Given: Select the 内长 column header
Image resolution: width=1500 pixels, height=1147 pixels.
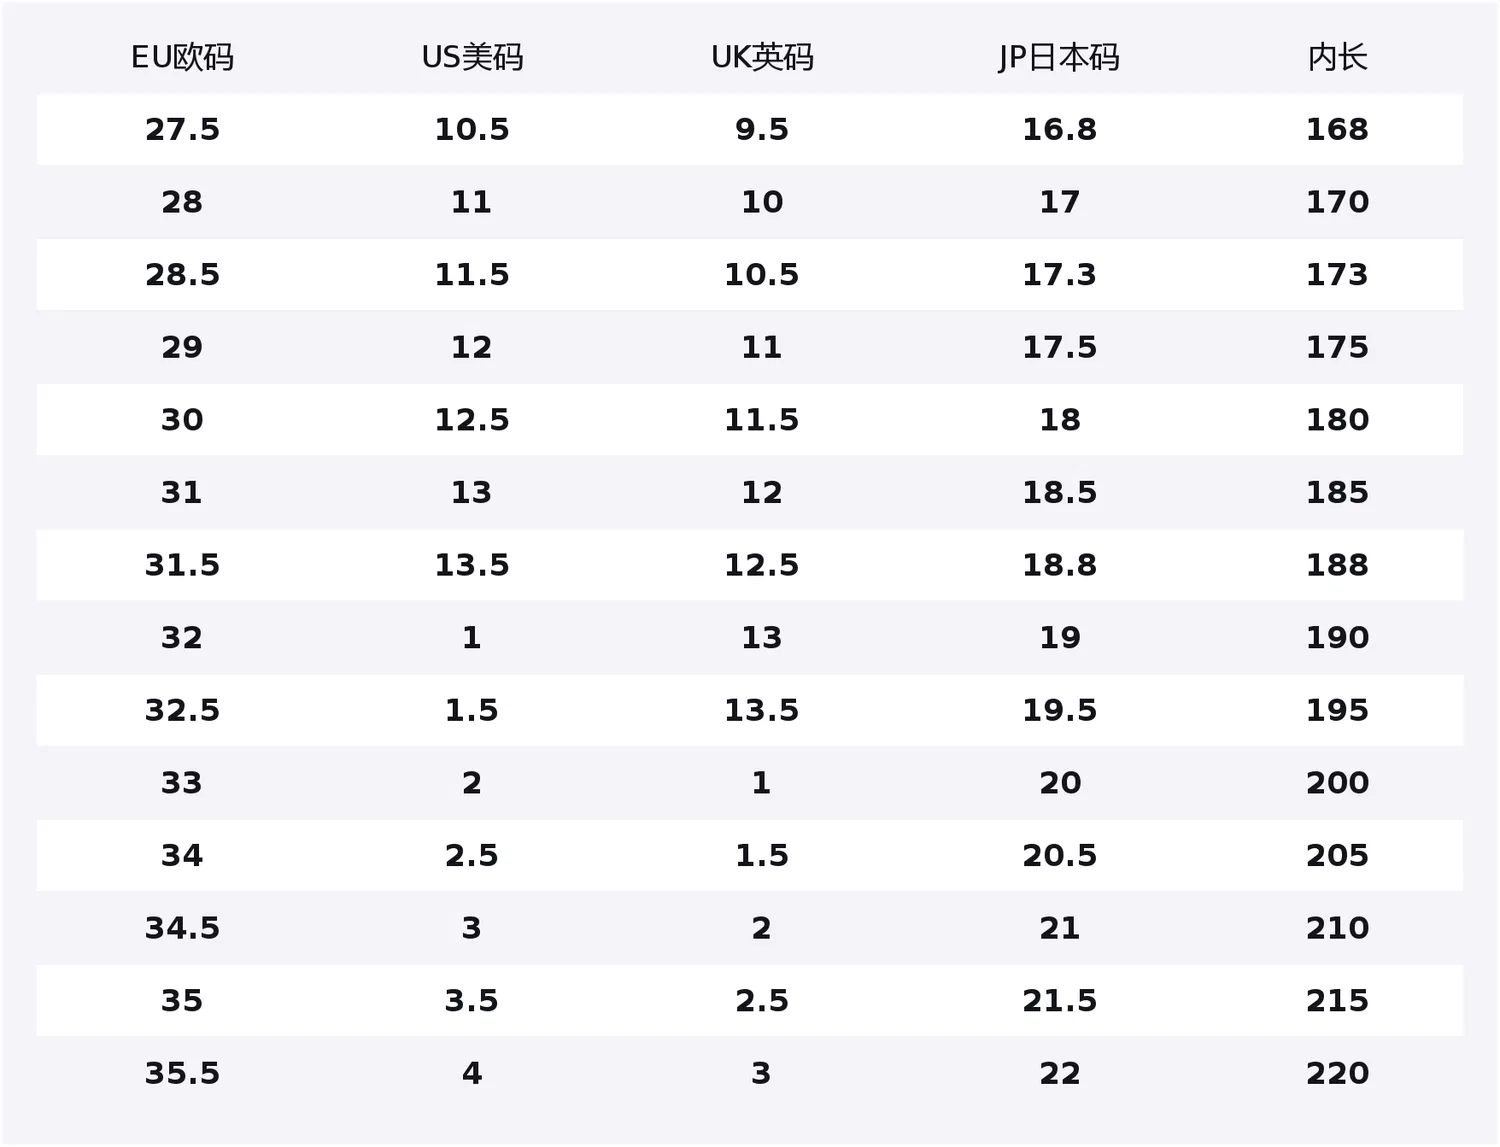Looking at the screenshot, I should (1337, 57).
